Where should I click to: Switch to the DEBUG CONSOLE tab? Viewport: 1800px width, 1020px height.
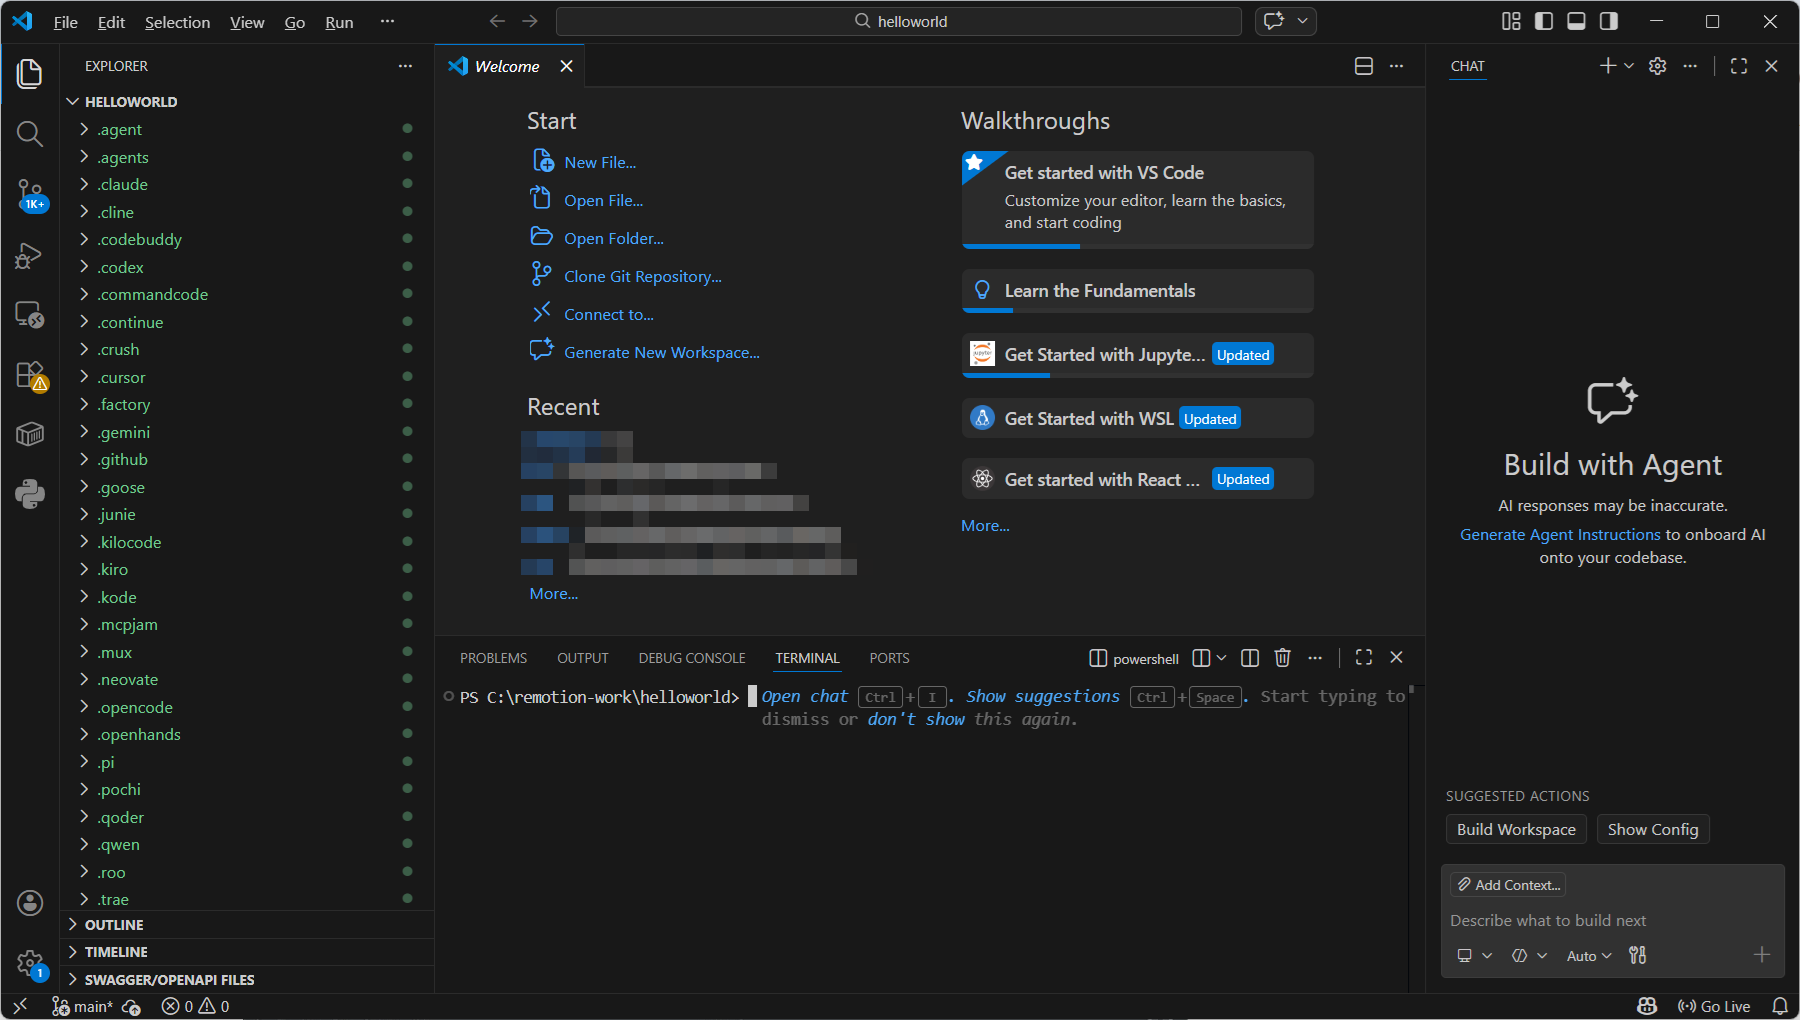[x=692, y=658]
